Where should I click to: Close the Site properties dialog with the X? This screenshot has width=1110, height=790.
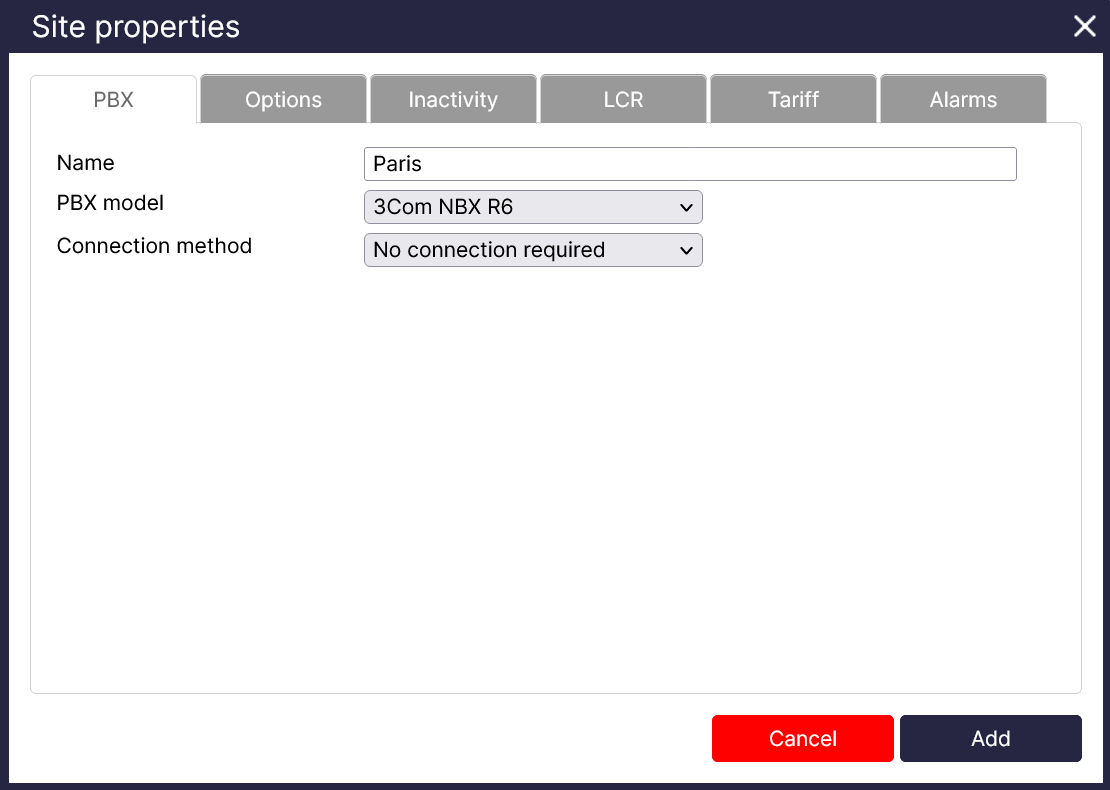[x=1084, y=26]
